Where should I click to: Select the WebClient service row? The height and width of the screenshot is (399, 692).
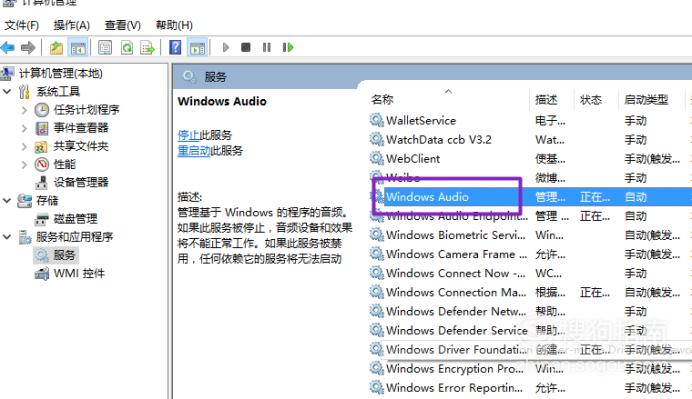click(x=530, y=158)
